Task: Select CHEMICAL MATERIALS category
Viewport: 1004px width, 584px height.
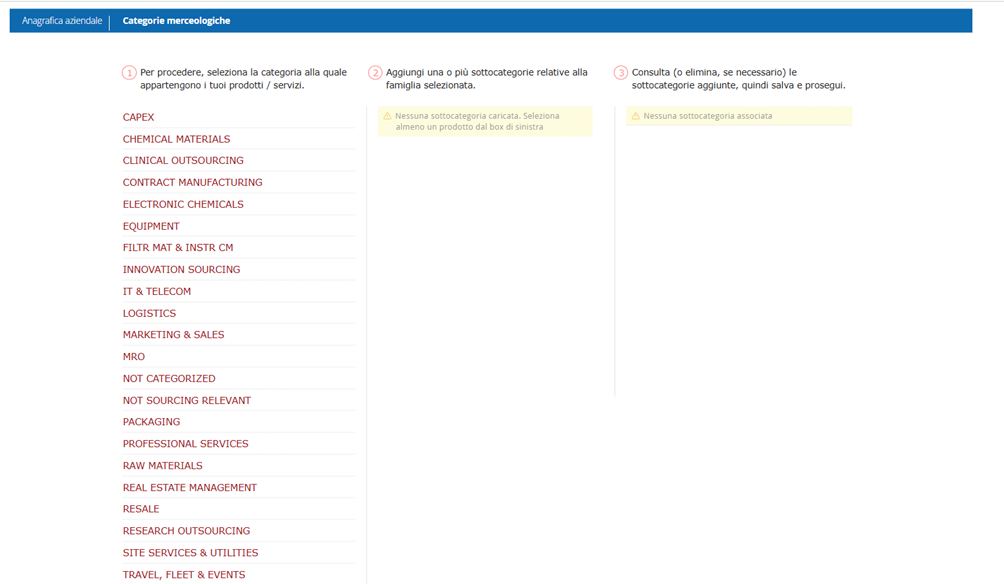Action: pyautogui.click(x=176, y=139)
